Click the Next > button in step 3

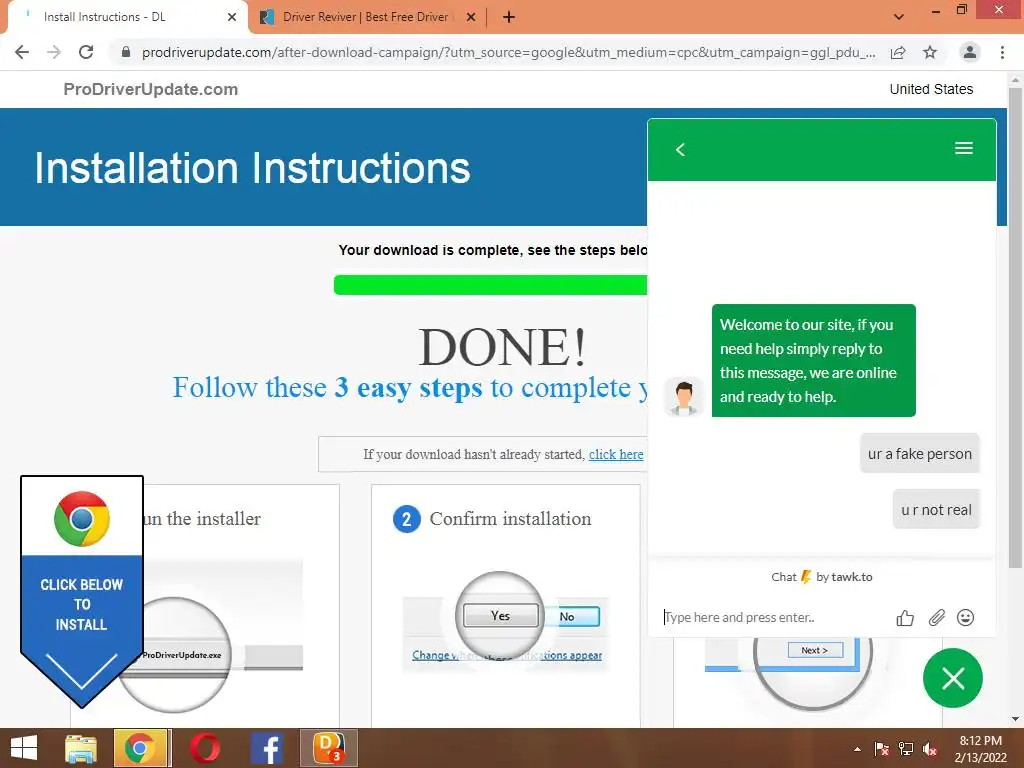[815, 650]
